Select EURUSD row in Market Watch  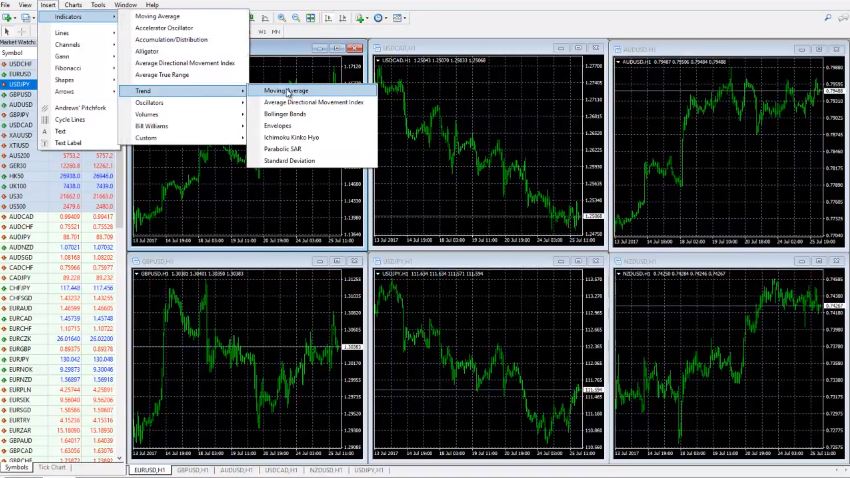pos(20,74)
